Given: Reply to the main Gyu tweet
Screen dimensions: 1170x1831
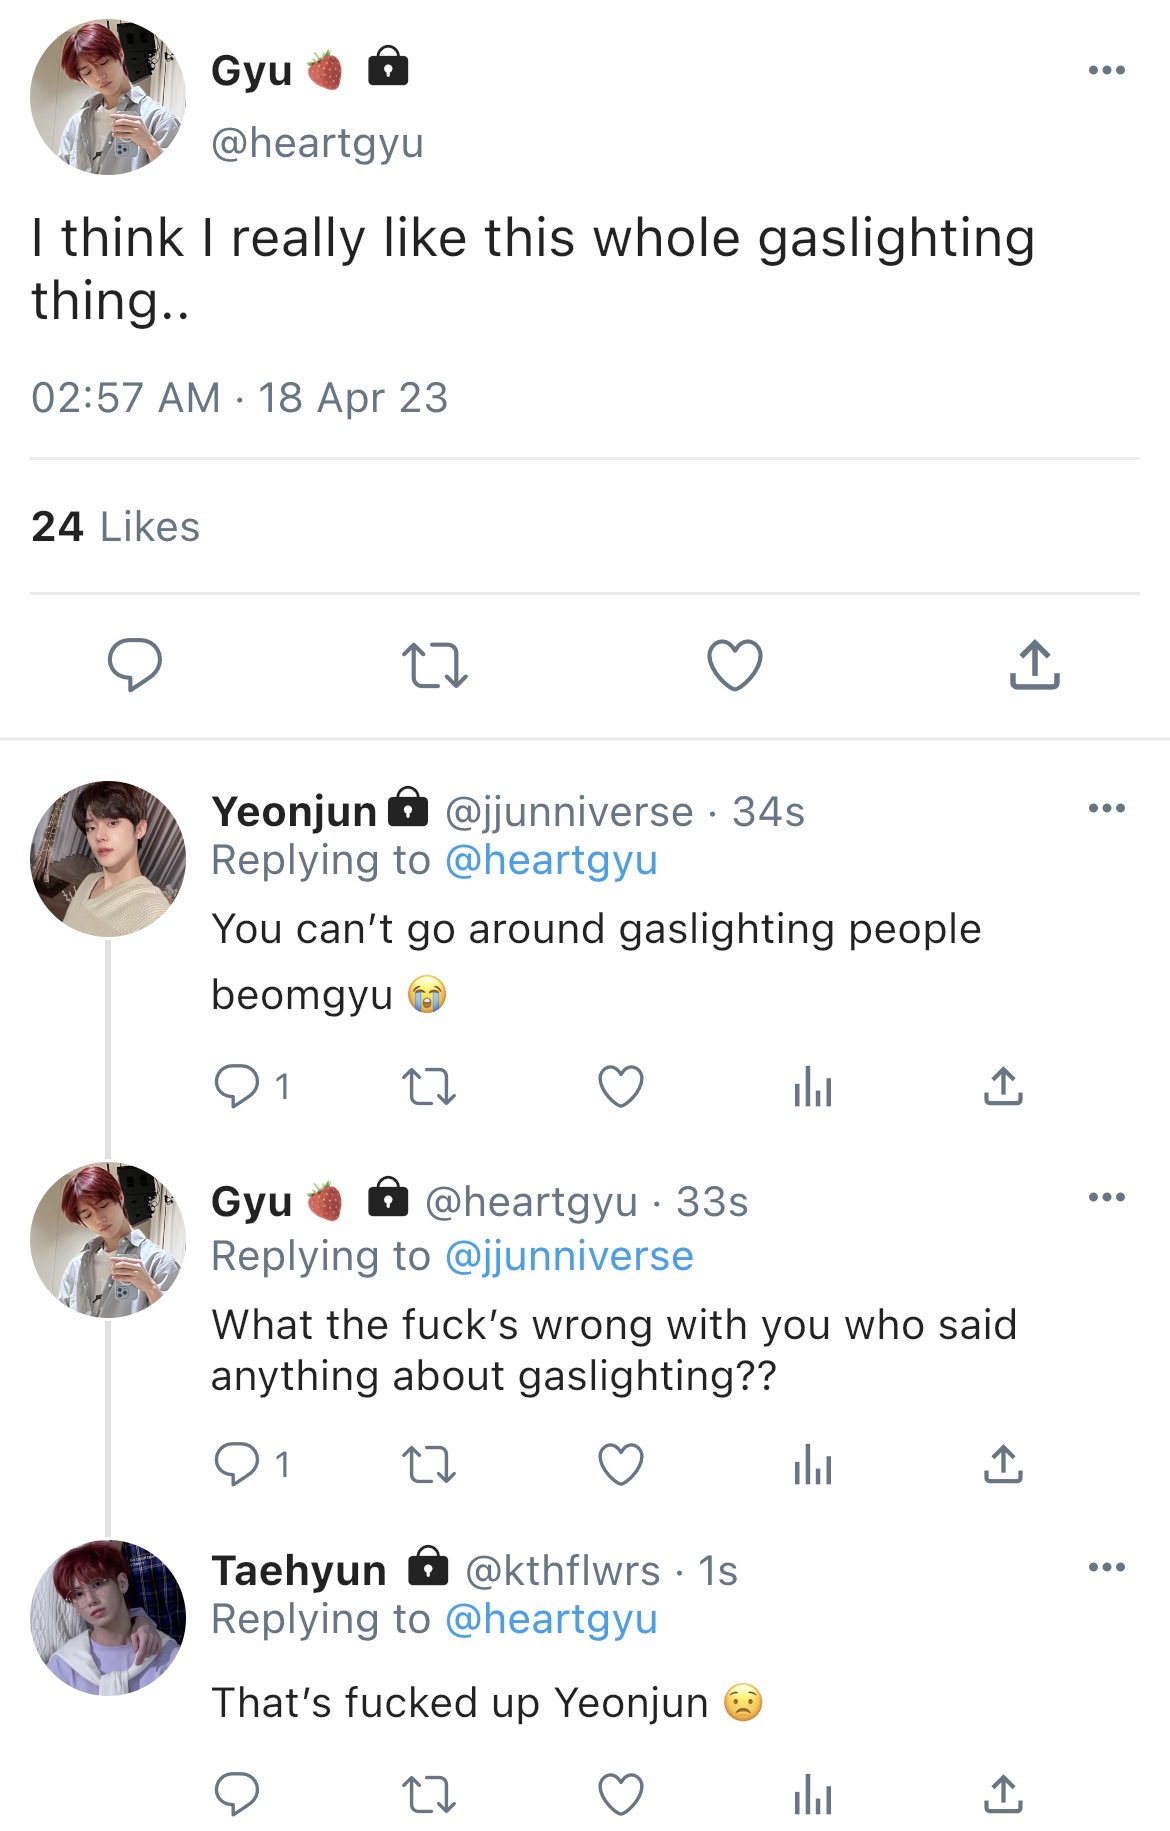Looking at the screenshot, I should pyautogui.click(x=135, y=665).
